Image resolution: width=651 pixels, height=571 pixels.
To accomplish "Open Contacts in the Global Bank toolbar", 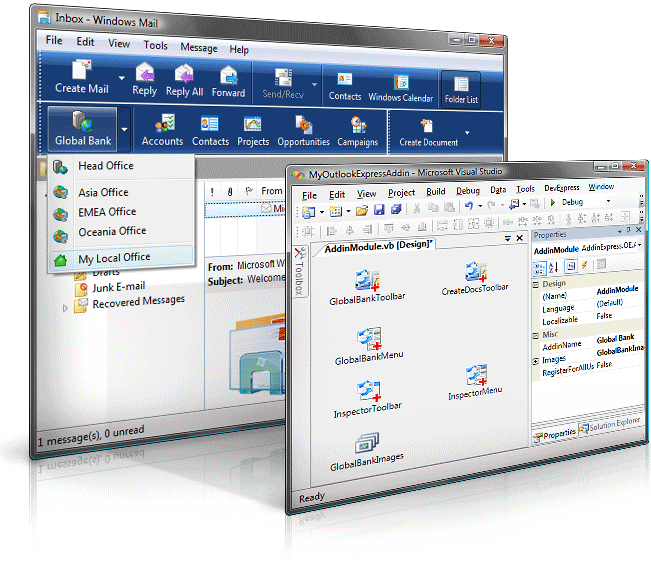I will click(210, 131).
